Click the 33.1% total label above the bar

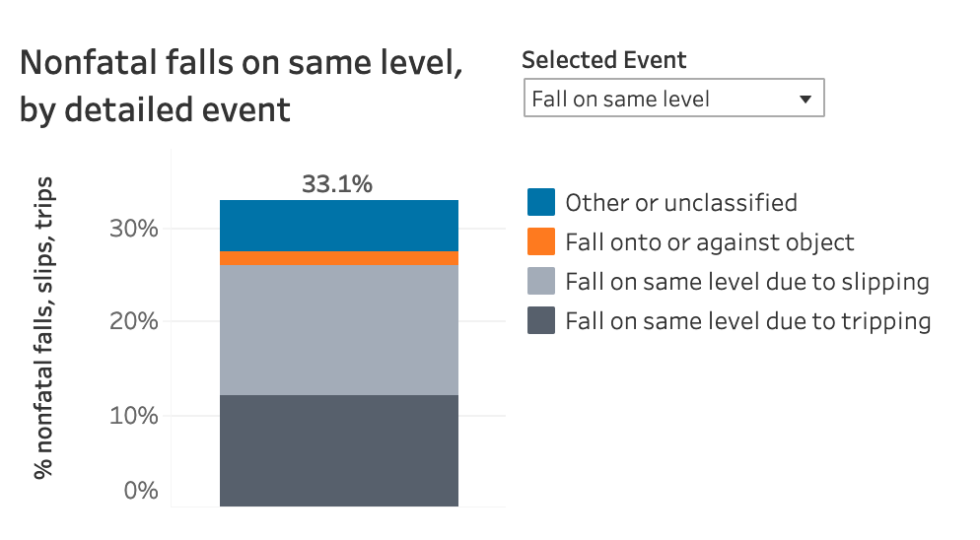337,184
